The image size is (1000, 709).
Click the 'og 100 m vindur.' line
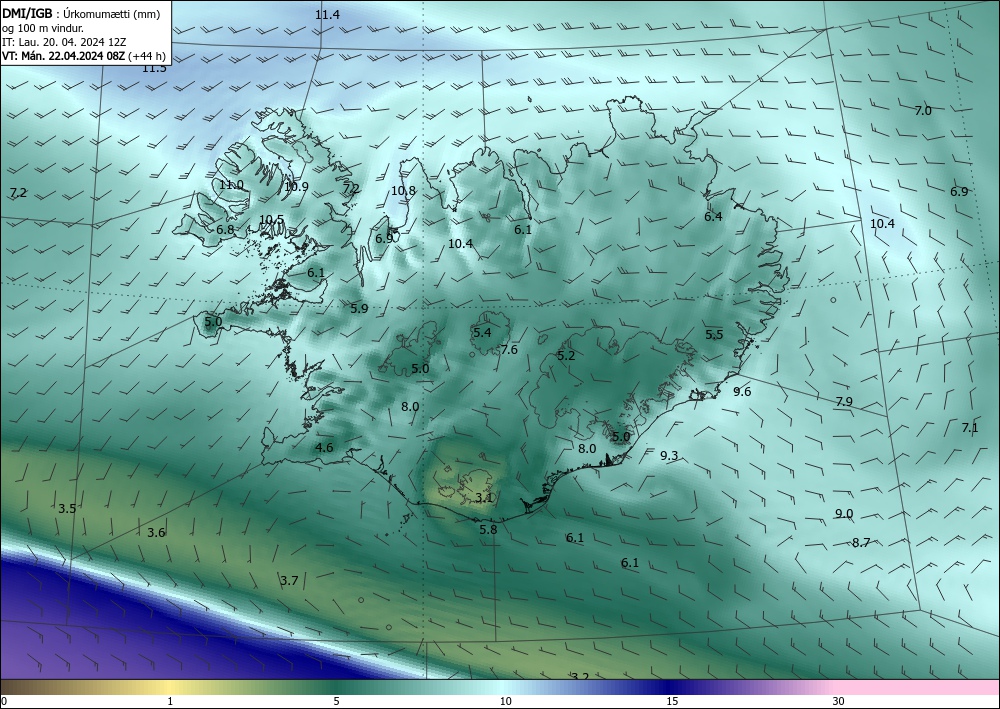point(43,27)
